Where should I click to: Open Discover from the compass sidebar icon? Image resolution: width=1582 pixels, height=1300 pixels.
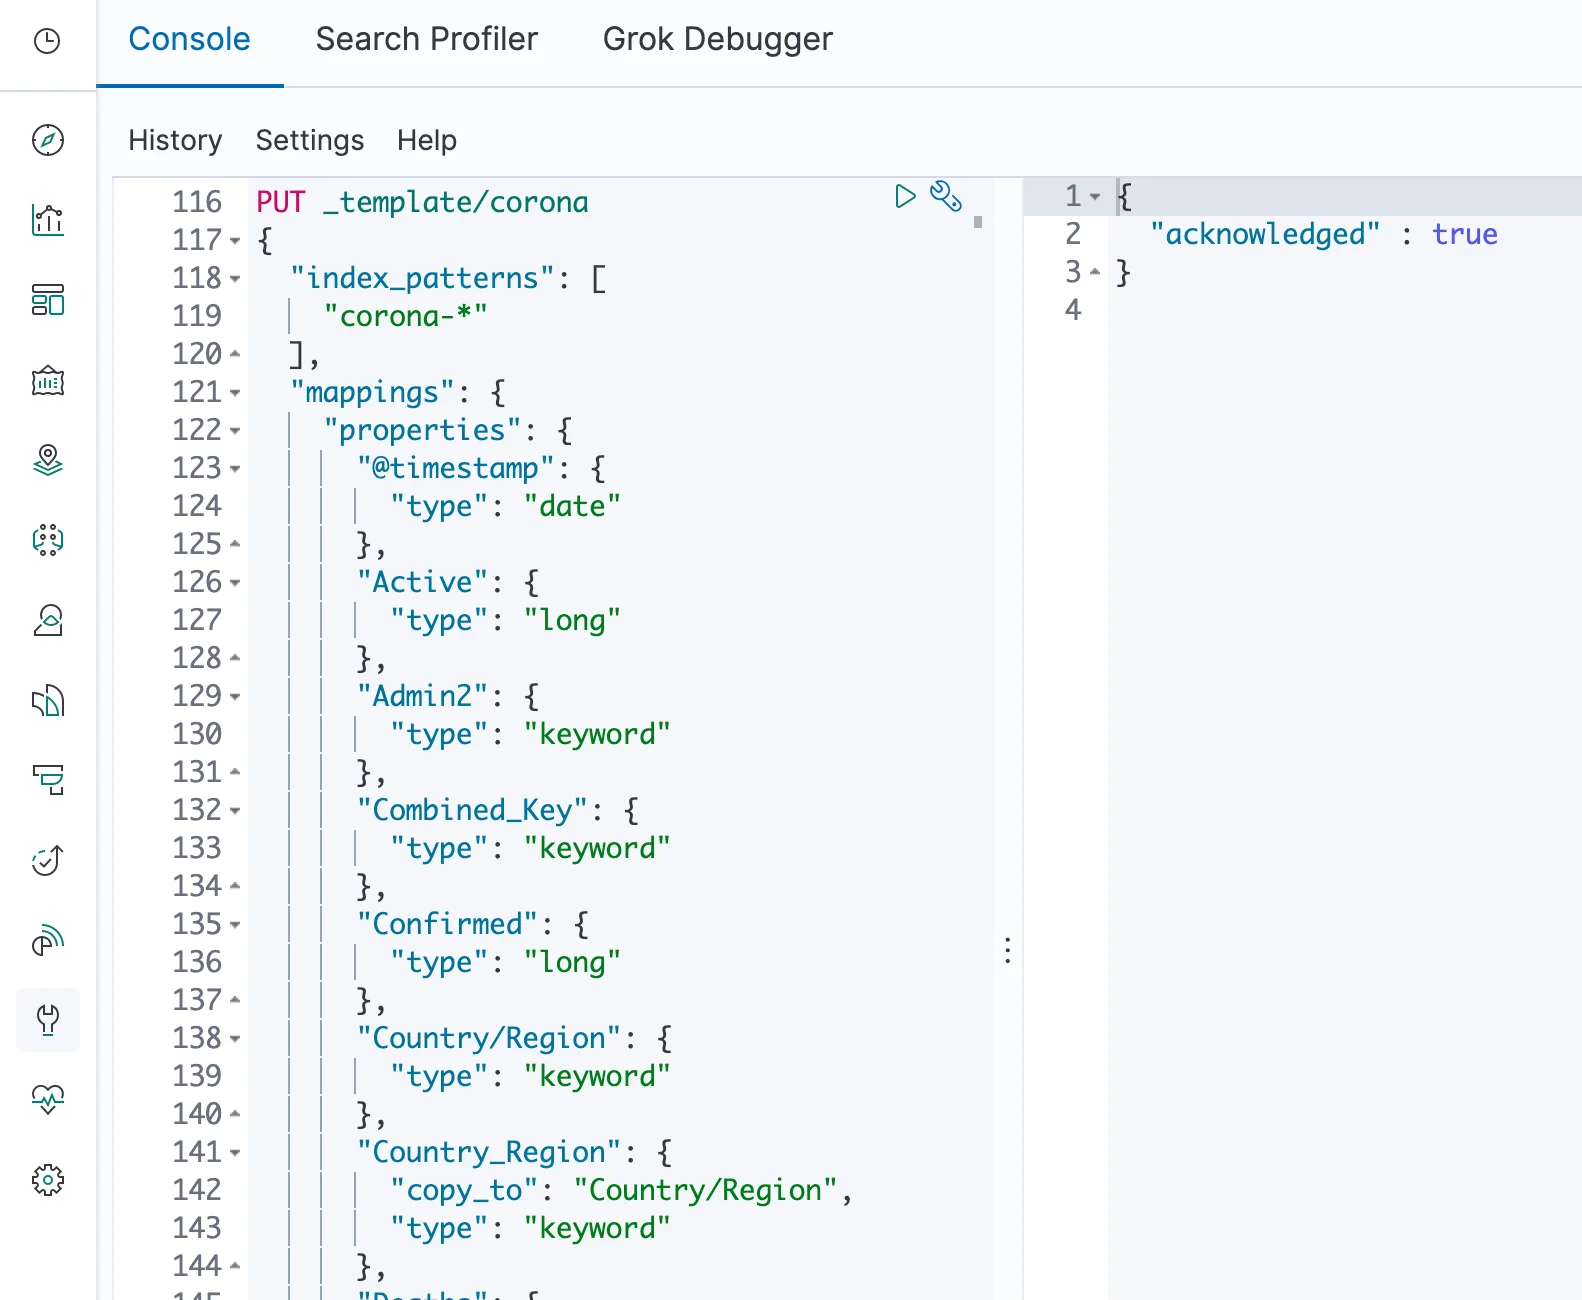pyautogui.click(x=48, y=140)
